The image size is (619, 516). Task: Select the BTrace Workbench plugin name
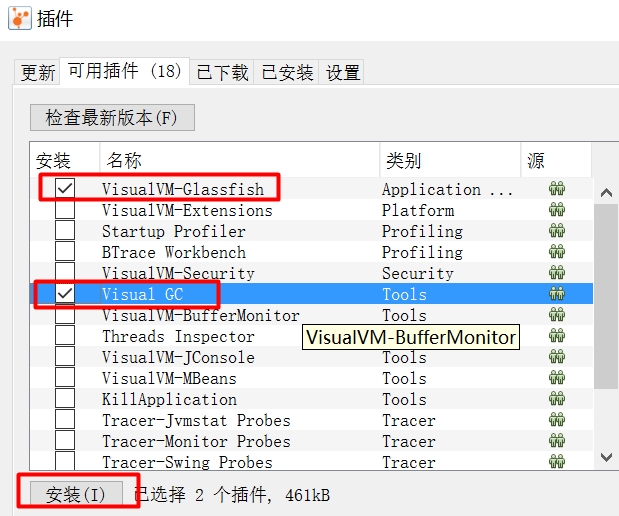(x=174, y=252)
